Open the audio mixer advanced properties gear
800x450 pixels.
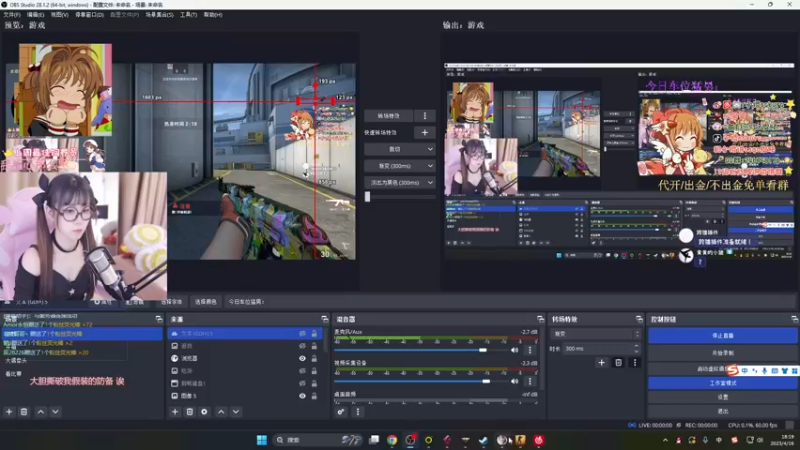click(341, 412)
